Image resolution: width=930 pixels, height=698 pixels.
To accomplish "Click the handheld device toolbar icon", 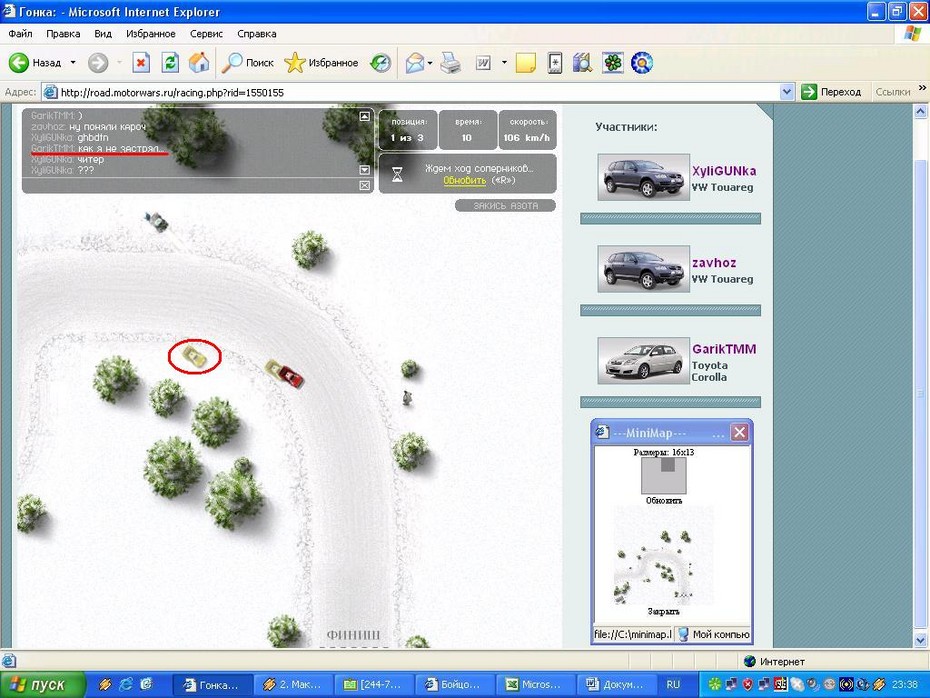I will pos(555,62).
